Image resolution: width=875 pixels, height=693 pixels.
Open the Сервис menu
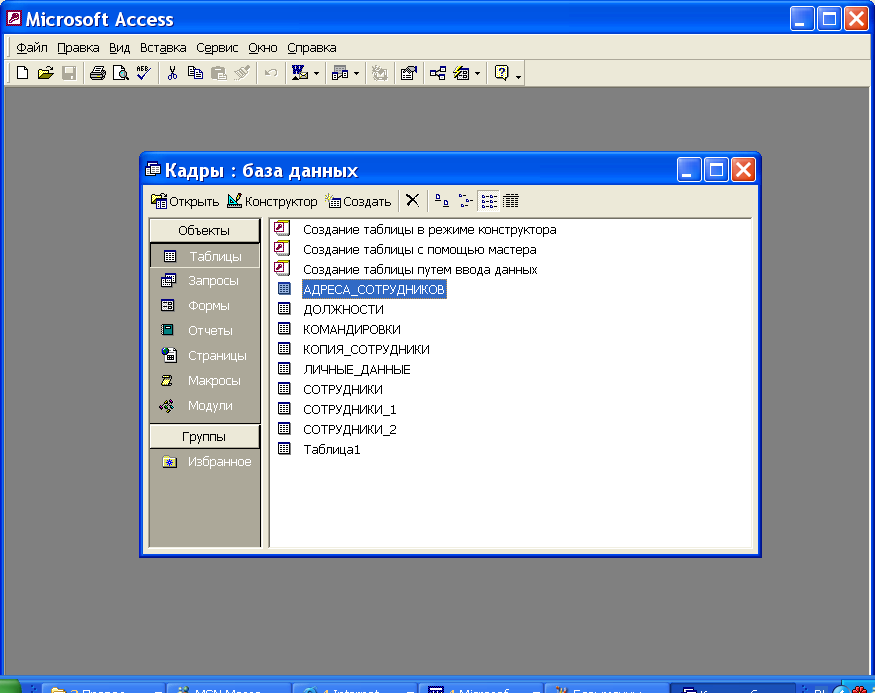pyautogui.click(x=217, y=48)
